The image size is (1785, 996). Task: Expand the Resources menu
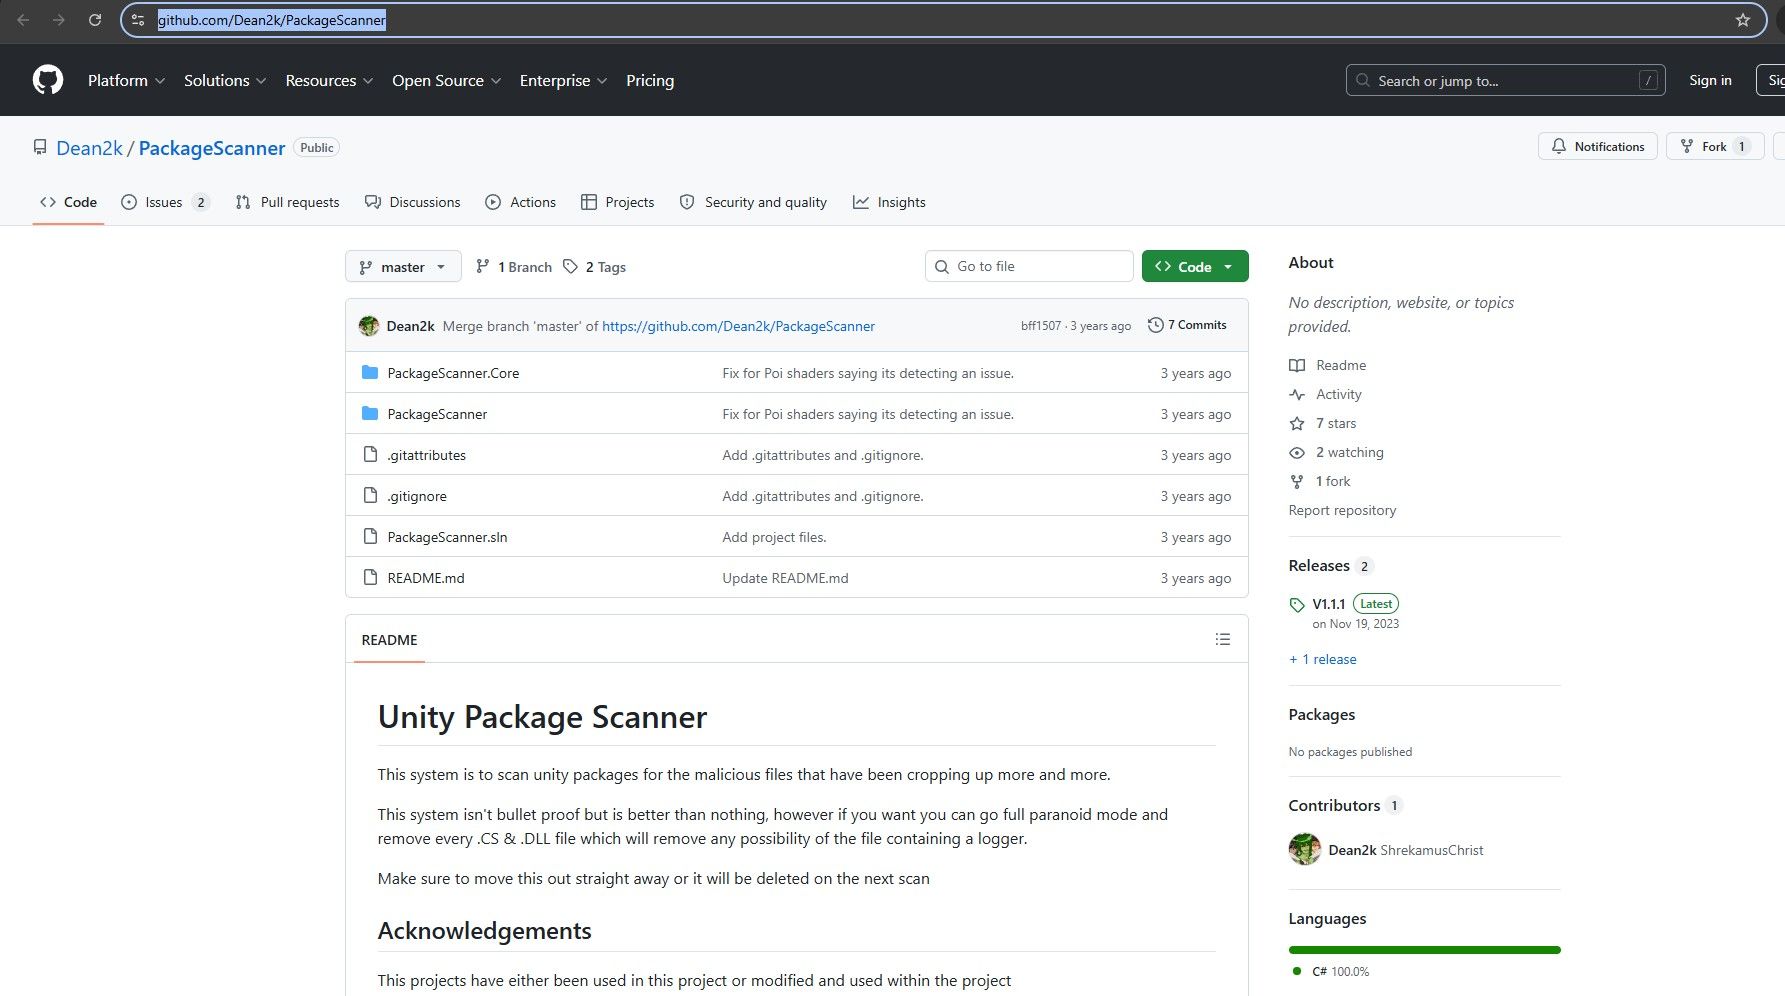click(329, 81)
